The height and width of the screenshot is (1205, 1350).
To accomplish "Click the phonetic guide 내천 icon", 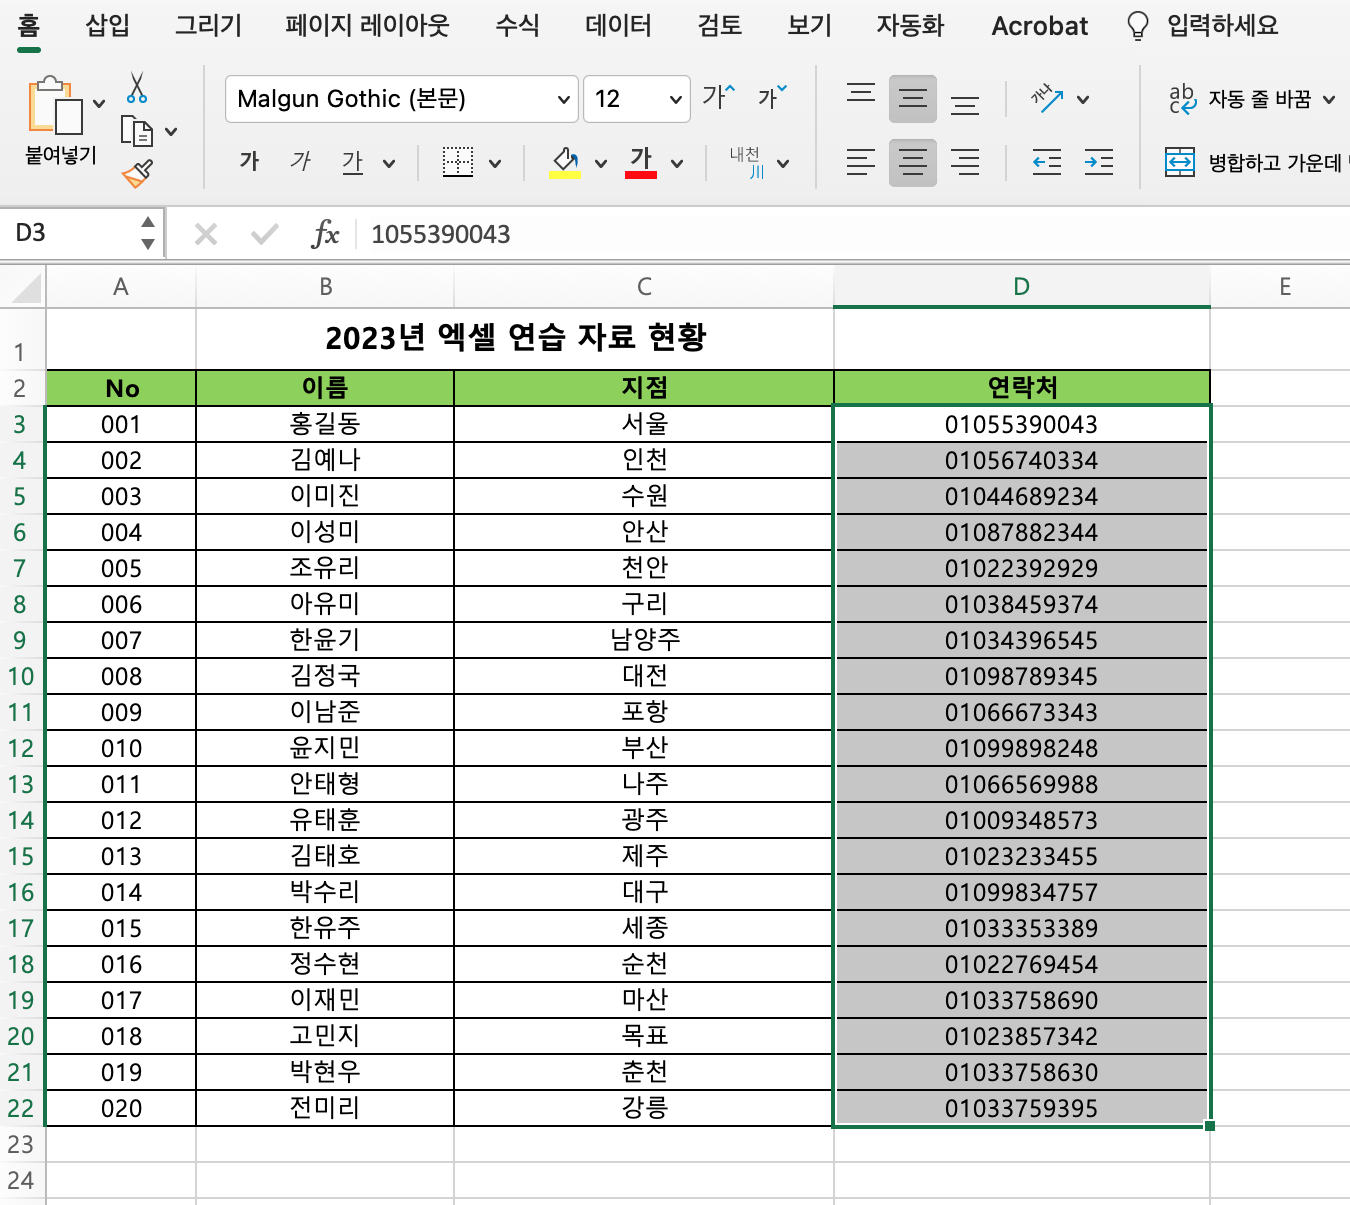I will [x=746, y=162].
